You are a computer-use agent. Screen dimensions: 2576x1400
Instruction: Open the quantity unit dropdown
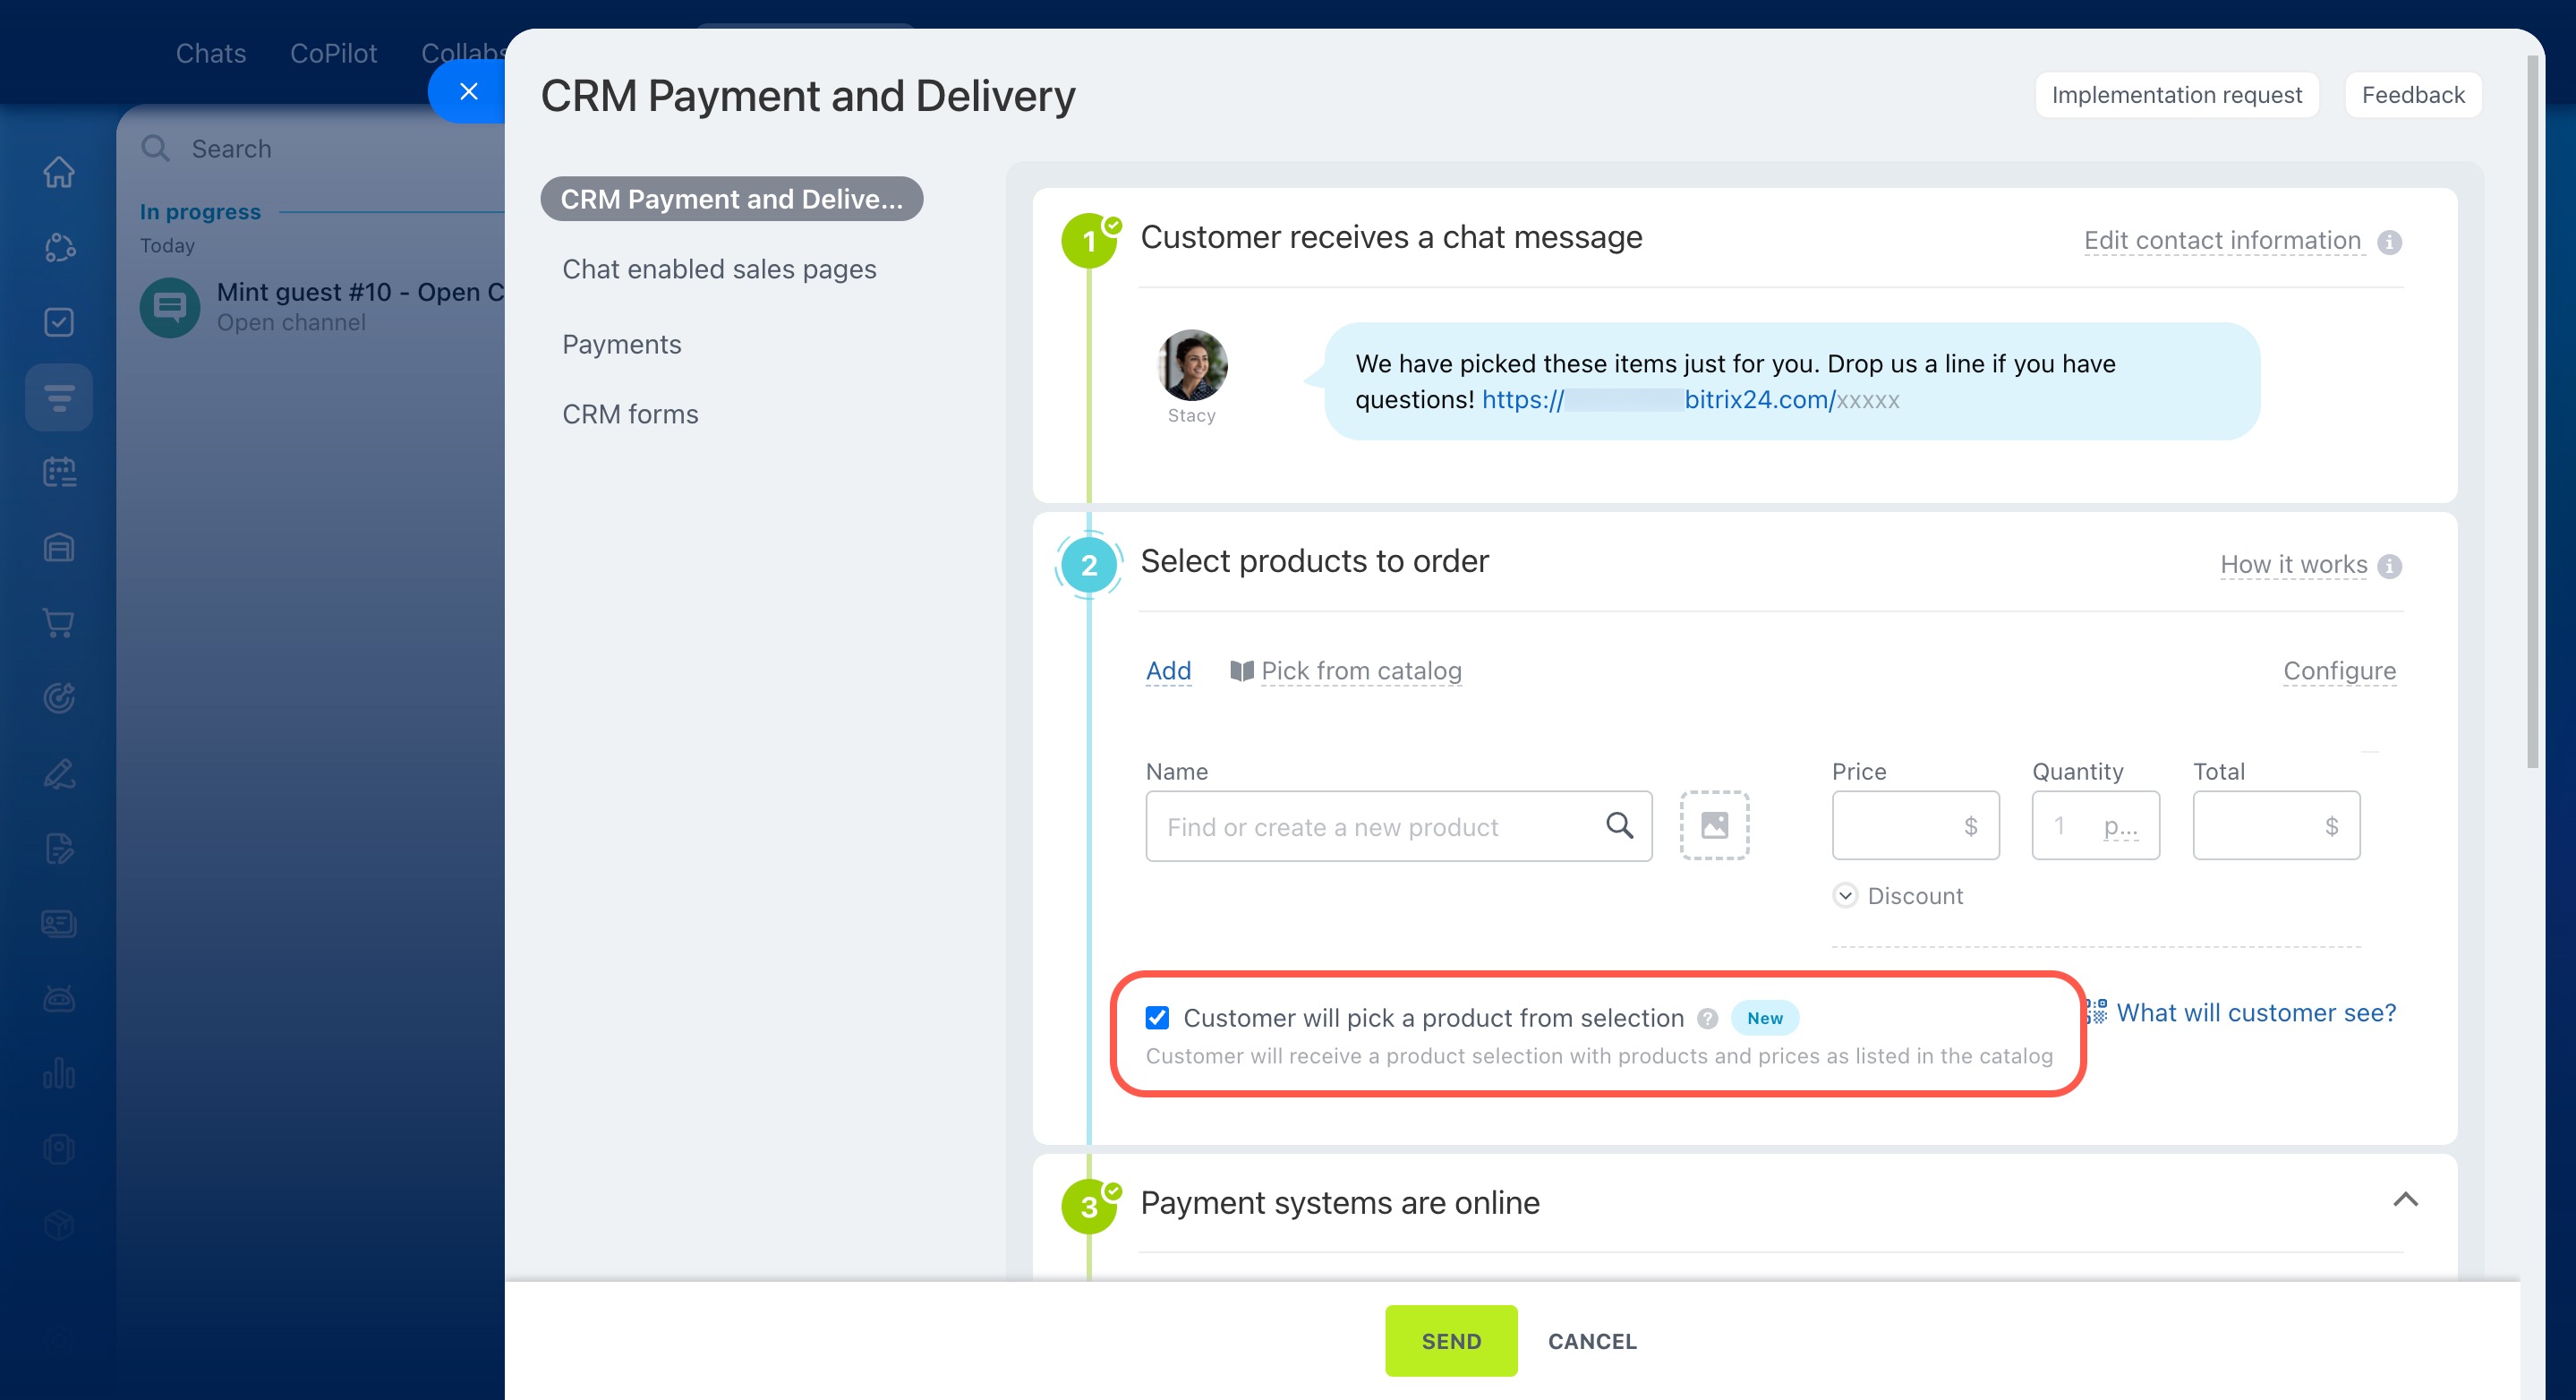[x=2120, y=826]
